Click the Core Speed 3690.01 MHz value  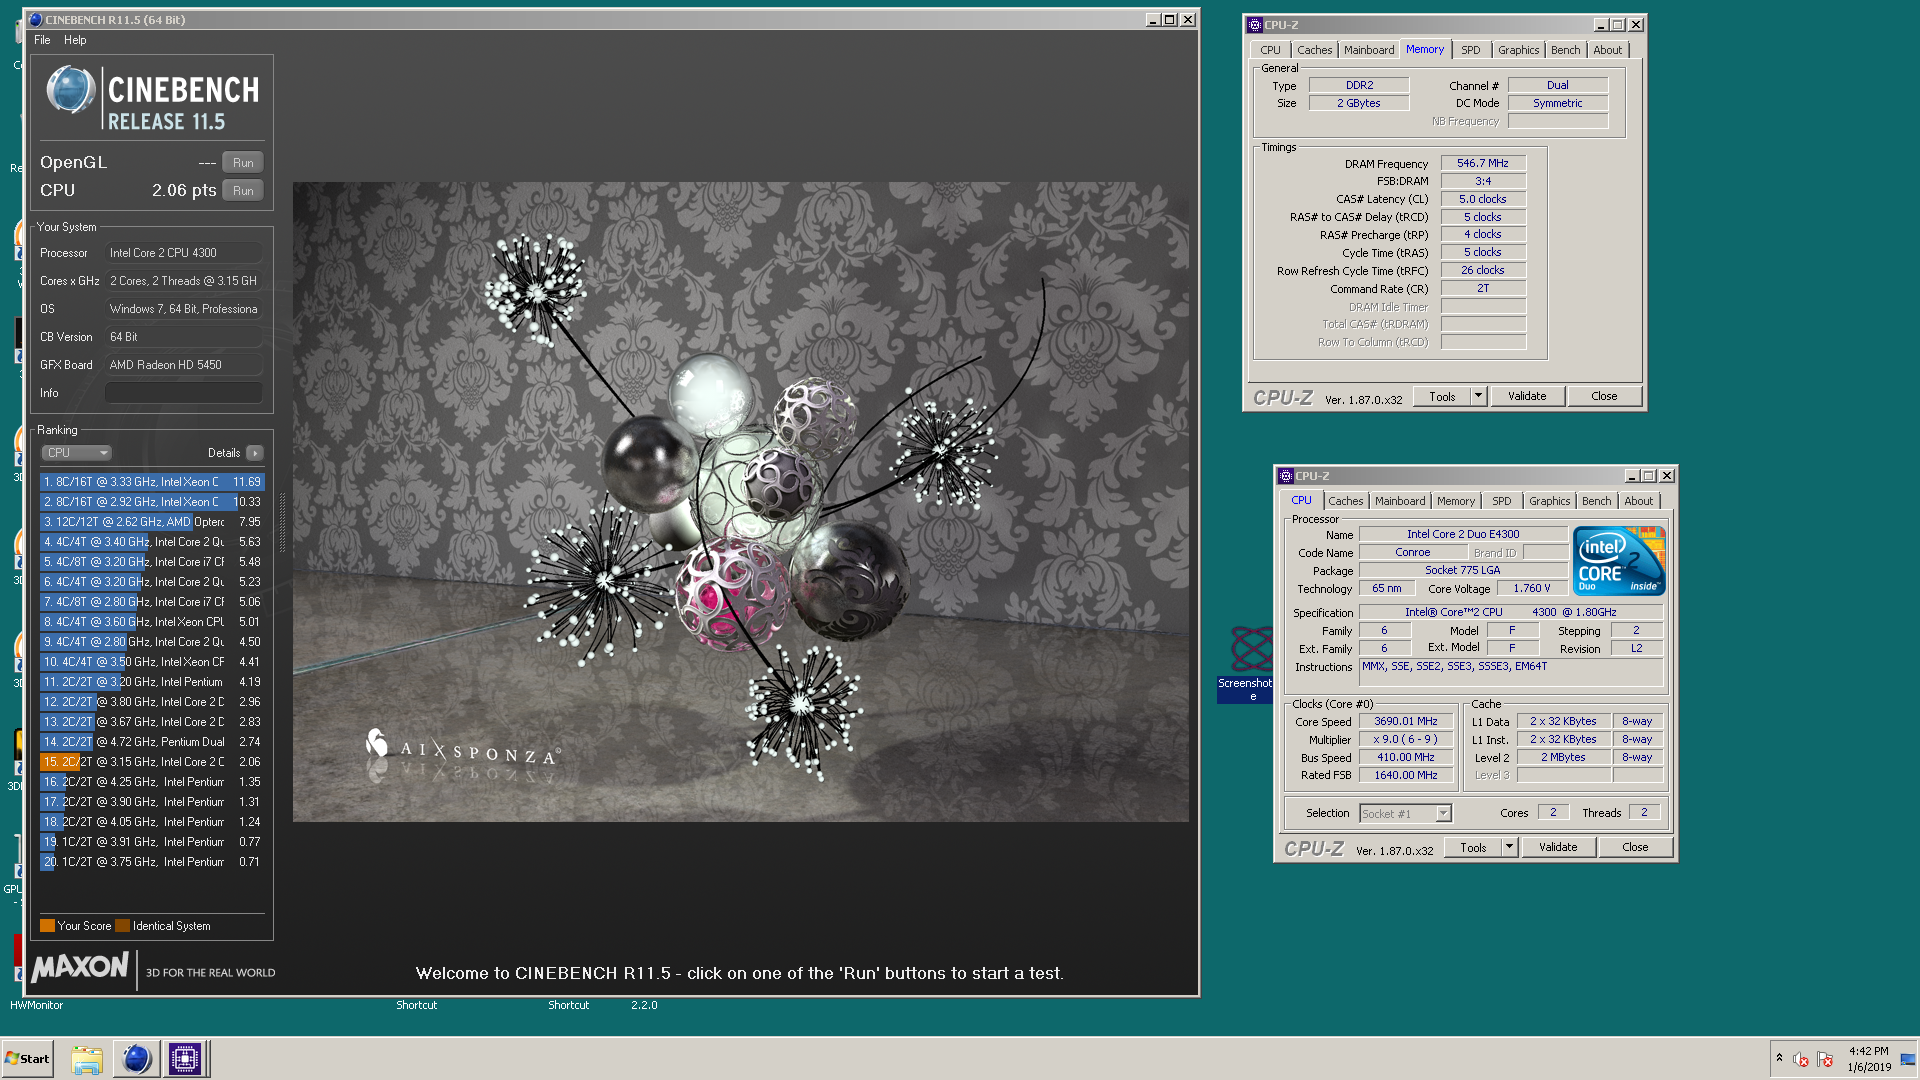click(x=1405, y=722)
